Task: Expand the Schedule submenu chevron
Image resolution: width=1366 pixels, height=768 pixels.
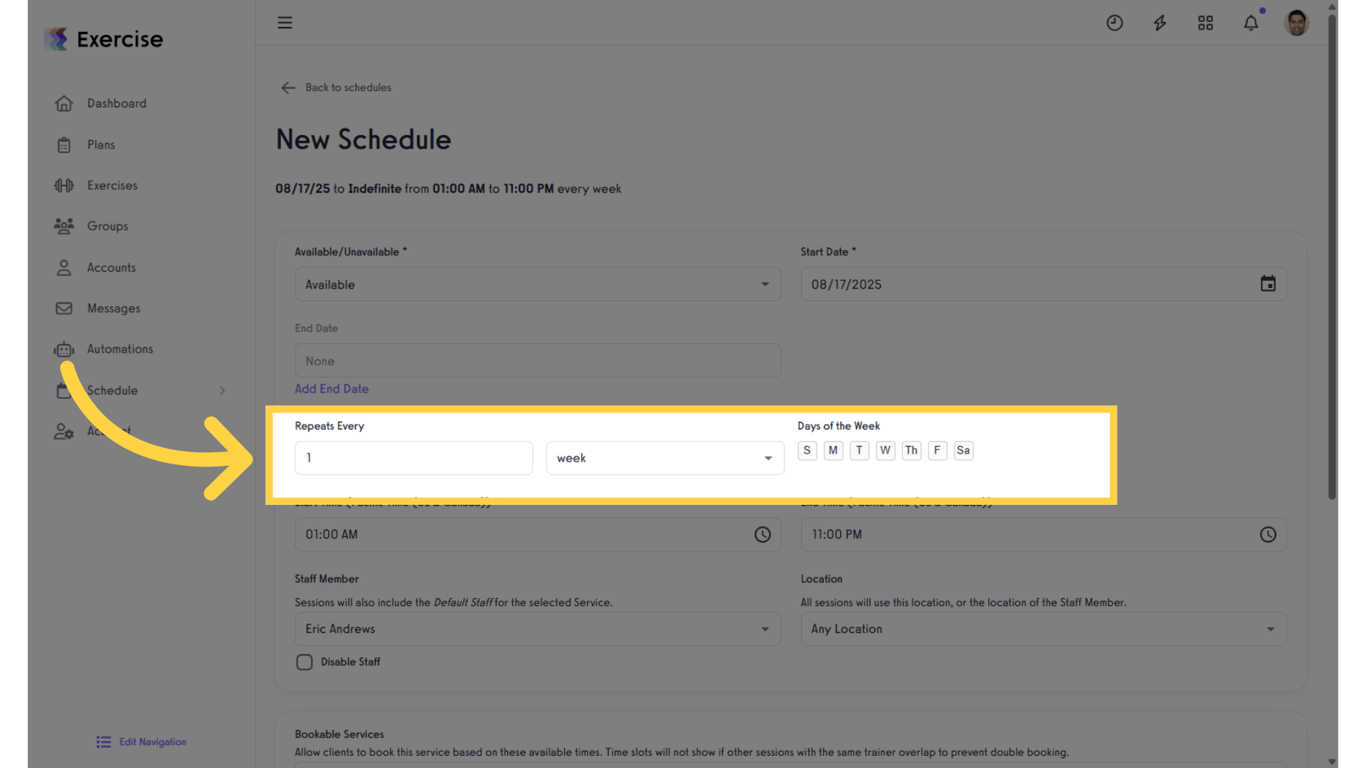Action: click(222, 390)
